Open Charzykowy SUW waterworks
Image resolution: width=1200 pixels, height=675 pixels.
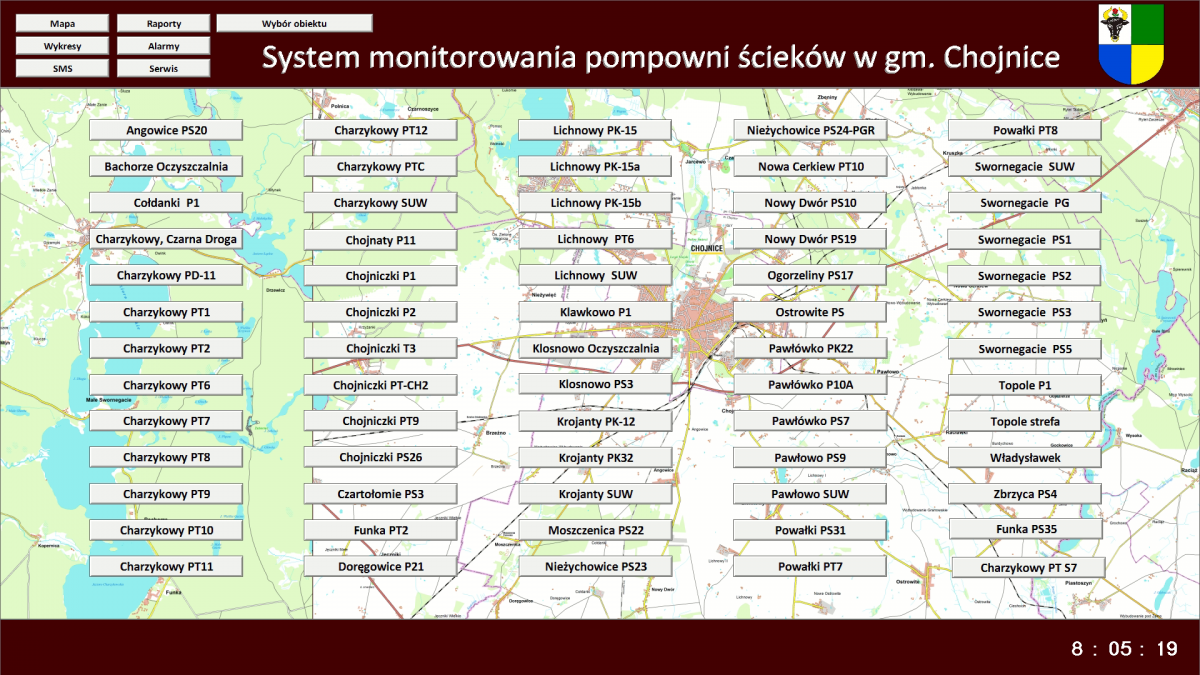coord(381,203)
